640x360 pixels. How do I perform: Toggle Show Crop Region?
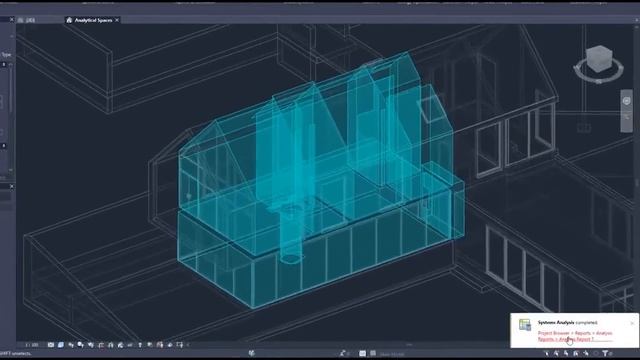pos(111,345)
